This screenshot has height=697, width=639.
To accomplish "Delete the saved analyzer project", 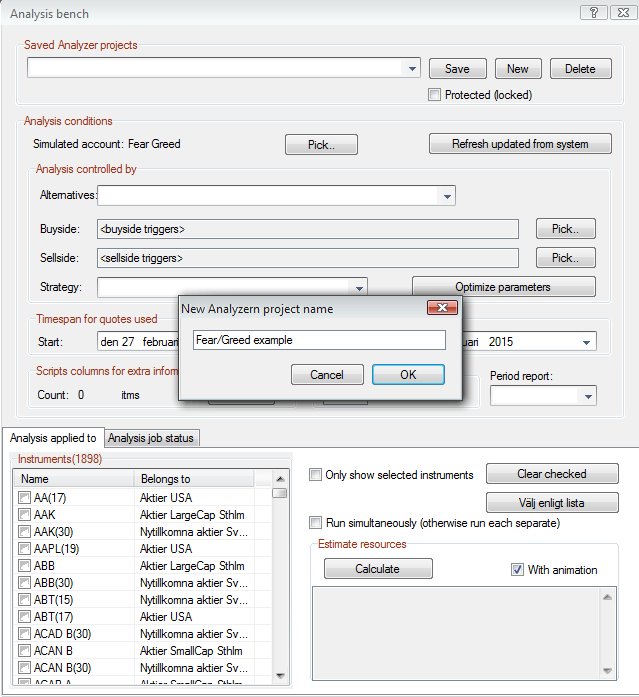I will (580, 69).
